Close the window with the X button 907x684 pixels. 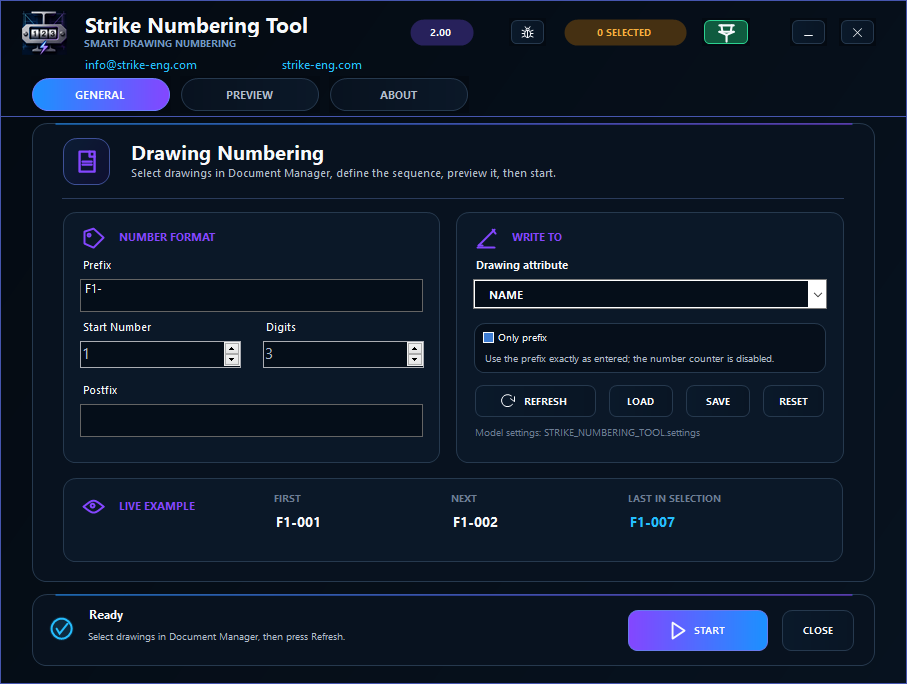pyautogui.click(x=857, y=32)
